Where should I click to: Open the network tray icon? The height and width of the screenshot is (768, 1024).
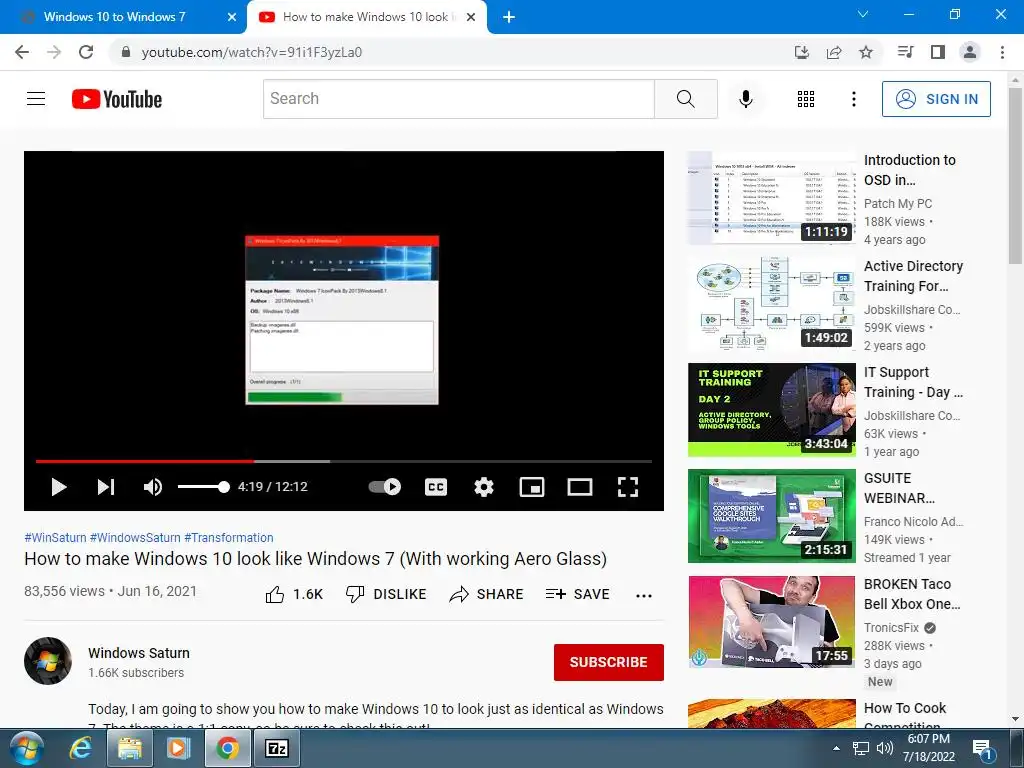point(861,748)
